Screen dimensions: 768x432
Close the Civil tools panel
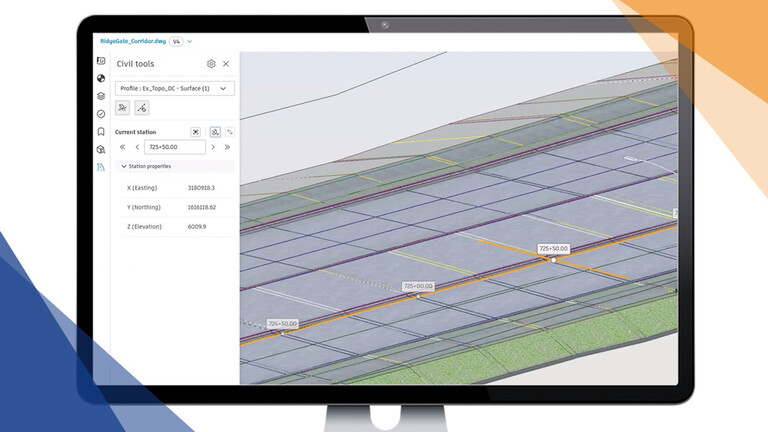click(226, 64)
